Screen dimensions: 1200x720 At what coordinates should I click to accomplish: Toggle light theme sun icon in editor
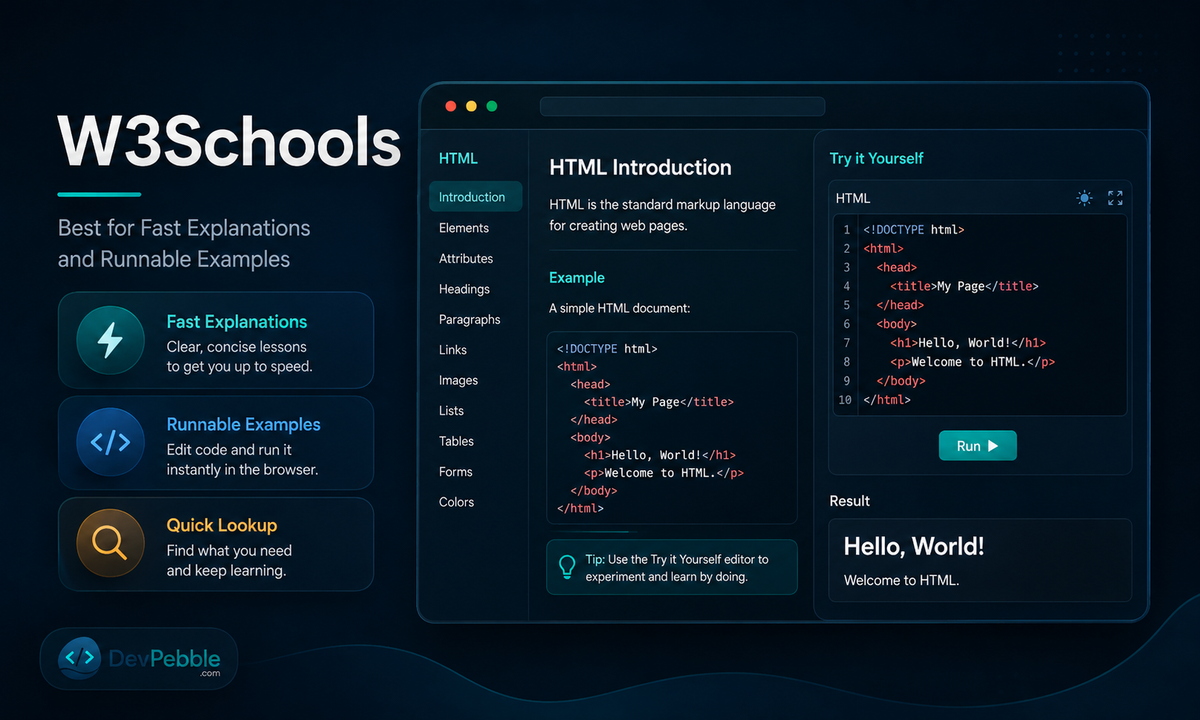1085,198
